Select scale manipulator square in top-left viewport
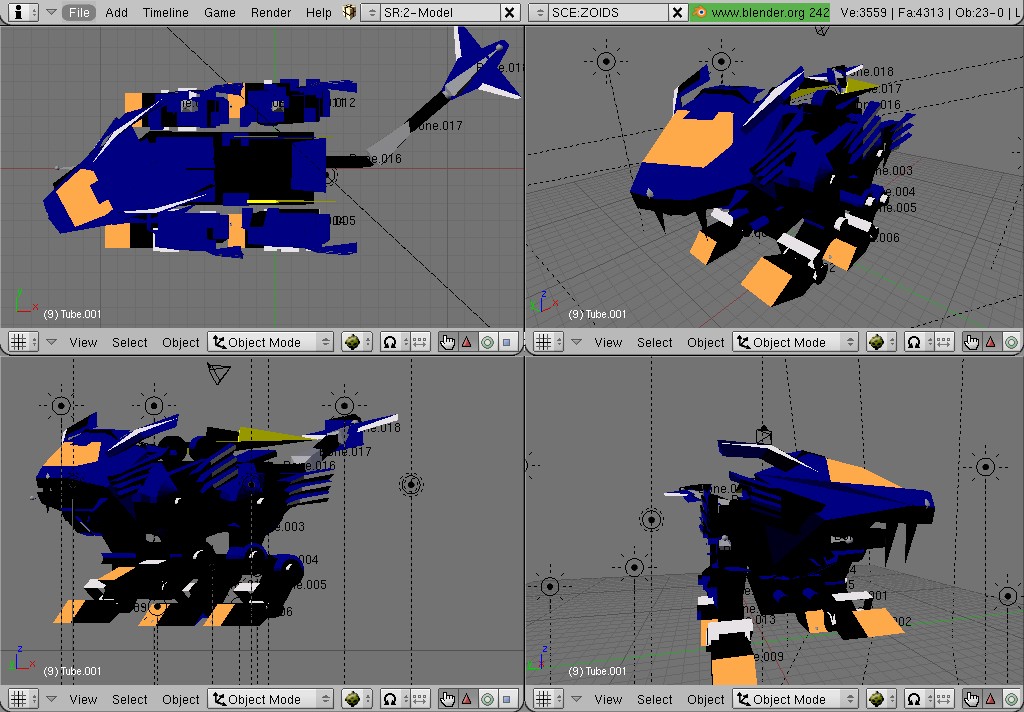 (x=507, y=342)
